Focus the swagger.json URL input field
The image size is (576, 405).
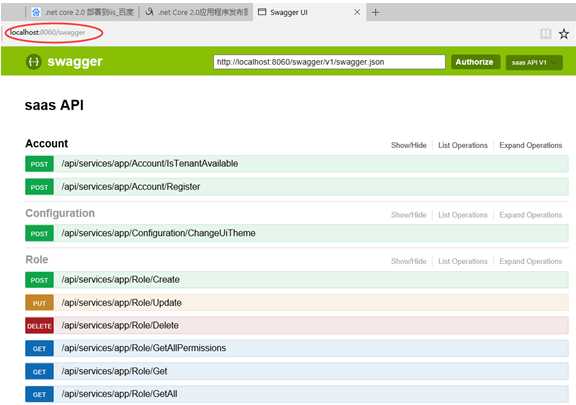point(329,62)
